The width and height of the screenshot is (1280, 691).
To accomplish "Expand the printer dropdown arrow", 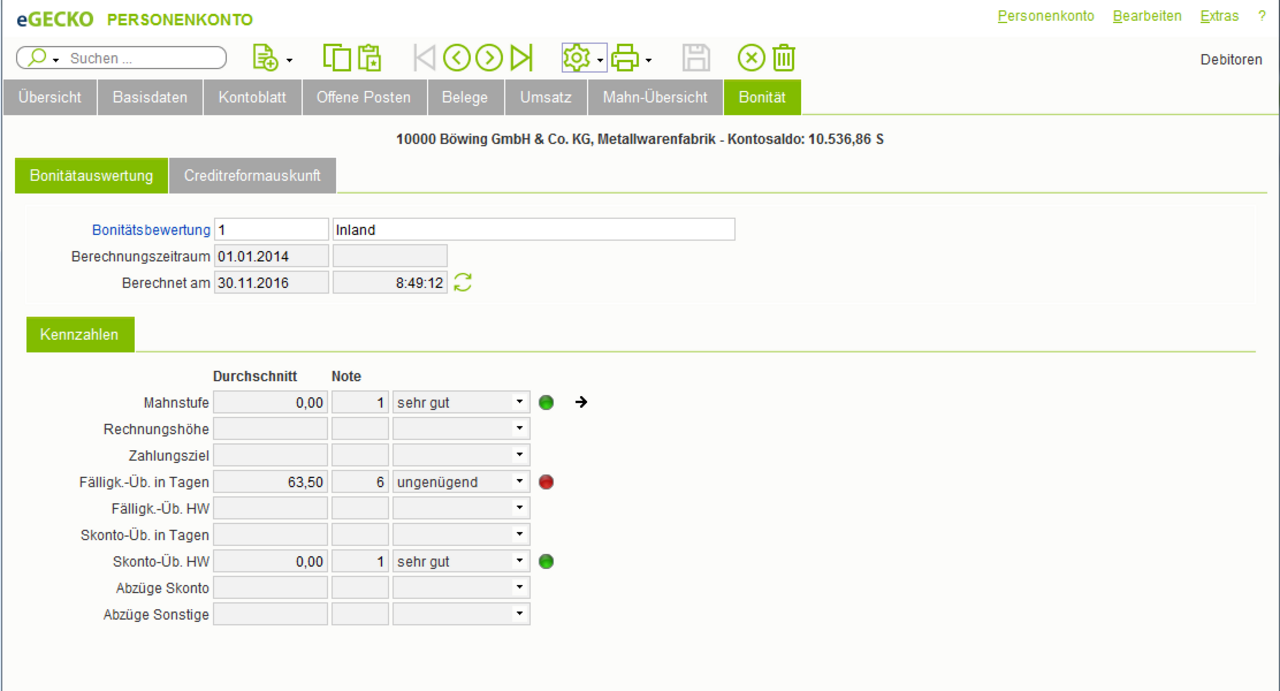I will tap(648, 61).
